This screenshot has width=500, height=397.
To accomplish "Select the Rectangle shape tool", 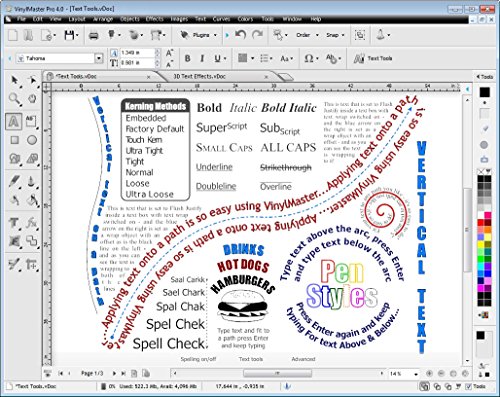I will (x=14, y=140).
